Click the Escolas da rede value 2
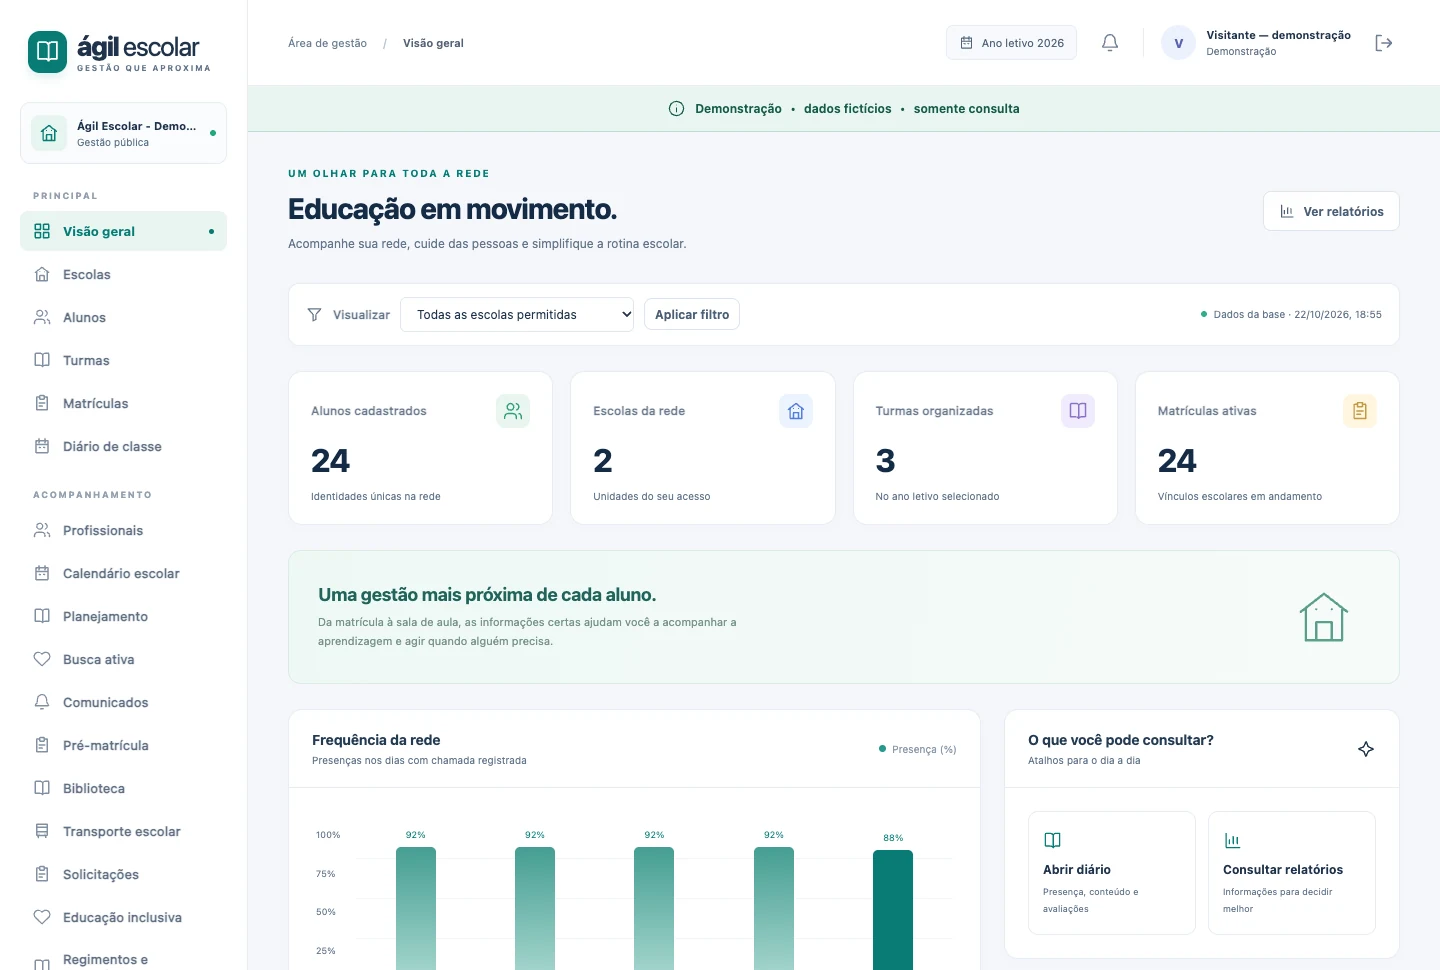Screen dimensions: 1440x970 (x=602, y=461)
